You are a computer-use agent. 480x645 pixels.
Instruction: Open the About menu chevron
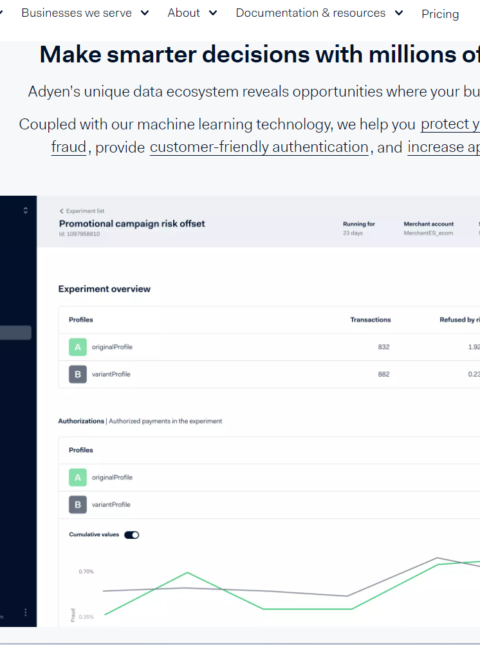click(x=213, y=13)
